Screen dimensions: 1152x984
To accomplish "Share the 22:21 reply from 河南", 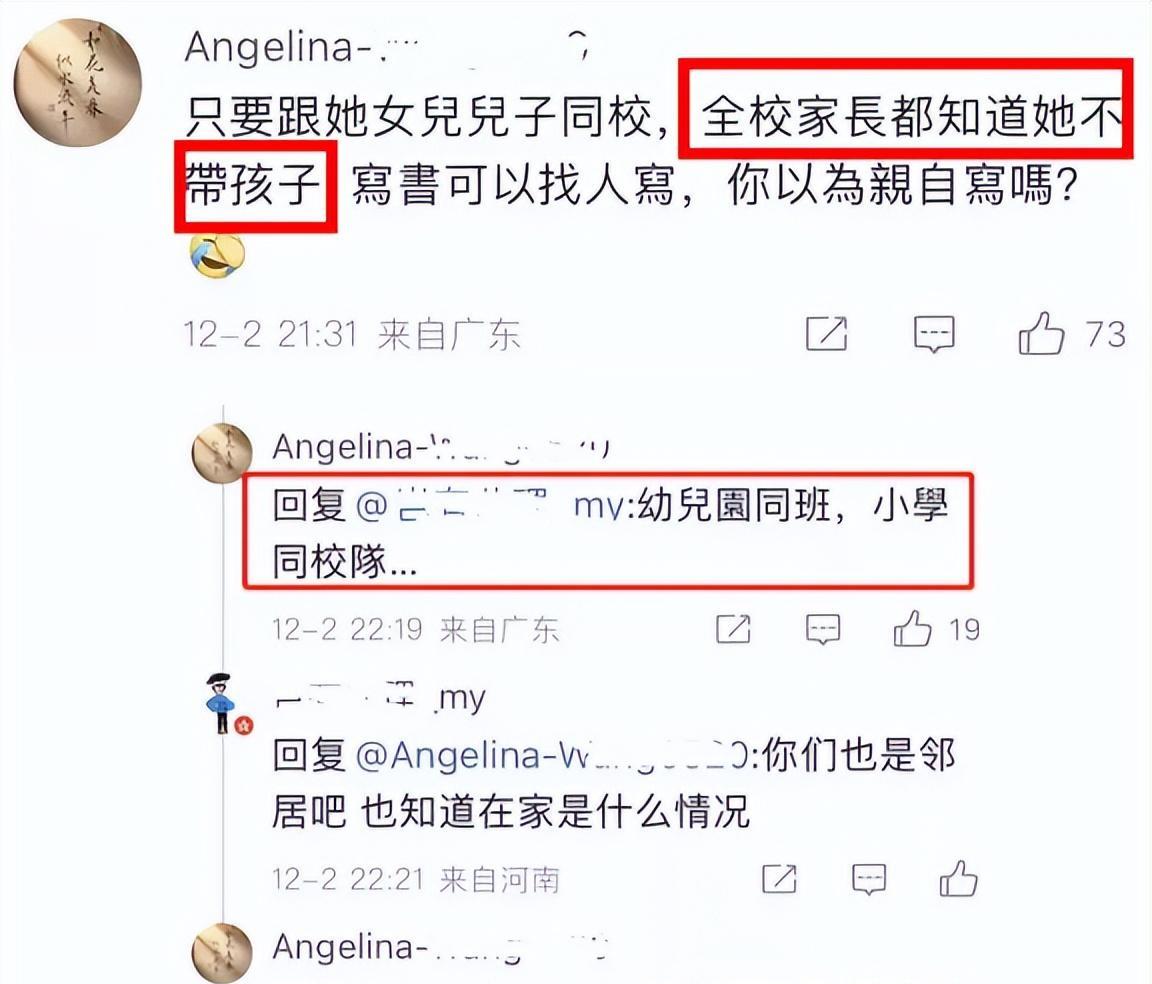I will (780, 879).
